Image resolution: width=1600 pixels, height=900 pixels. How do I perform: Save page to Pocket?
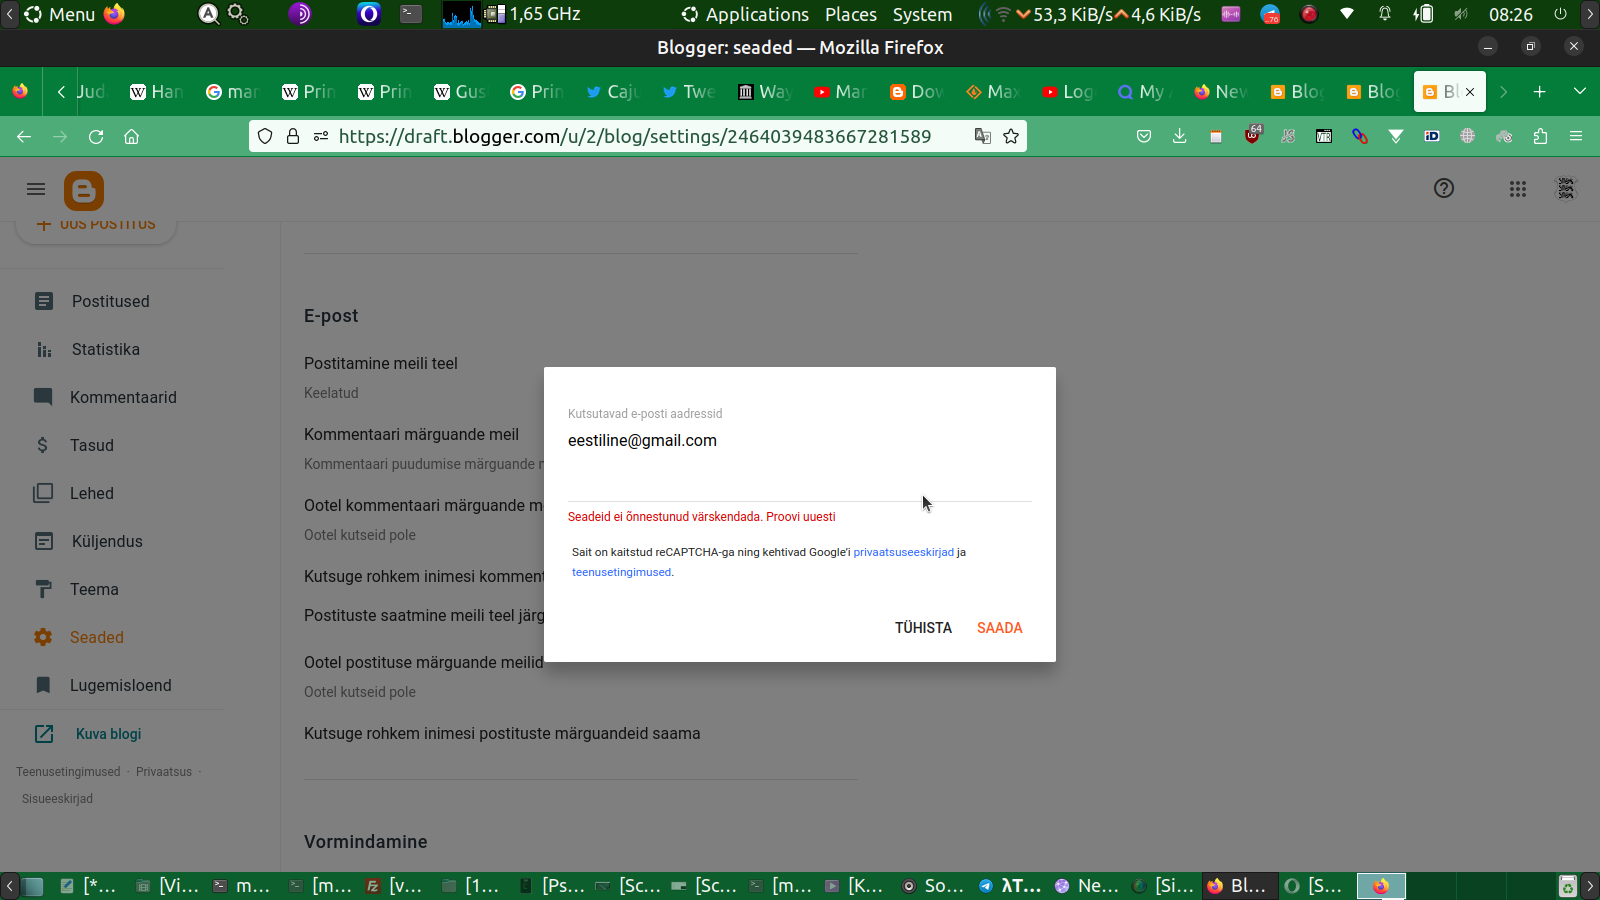pos(1144,136)
